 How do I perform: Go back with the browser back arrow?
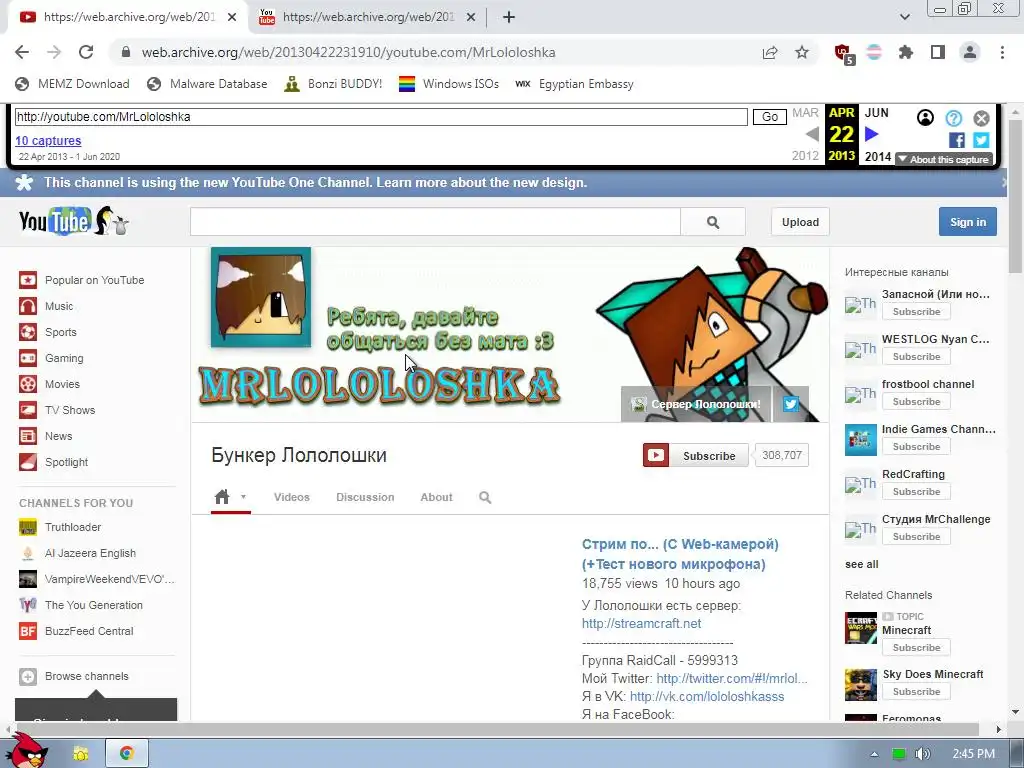coord(22,52)
